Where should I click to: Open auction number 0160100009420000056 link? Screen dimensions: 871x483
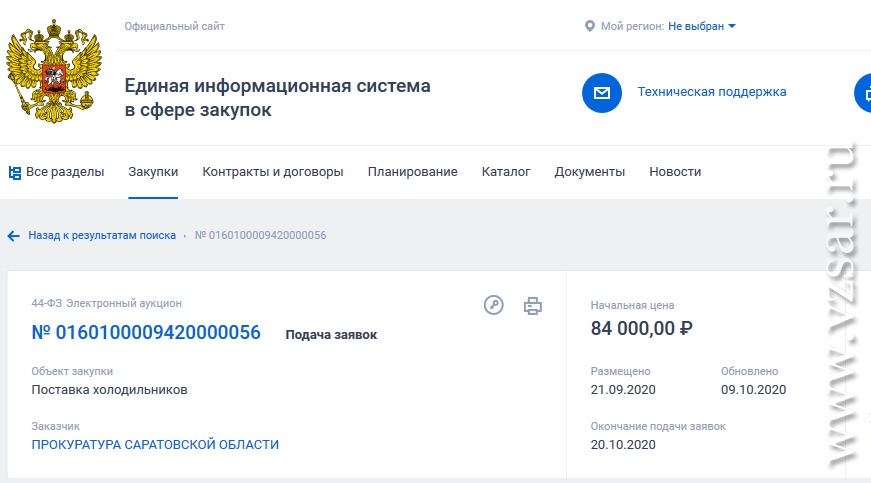[x=146, y=332]
